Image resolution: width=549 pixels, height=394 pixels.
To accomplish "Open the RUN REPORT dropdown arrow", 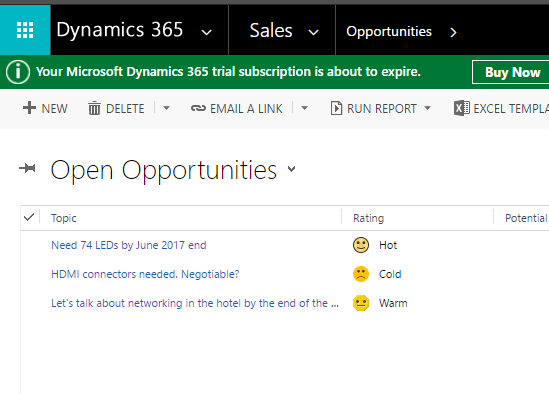I will (x=428, y=108).
